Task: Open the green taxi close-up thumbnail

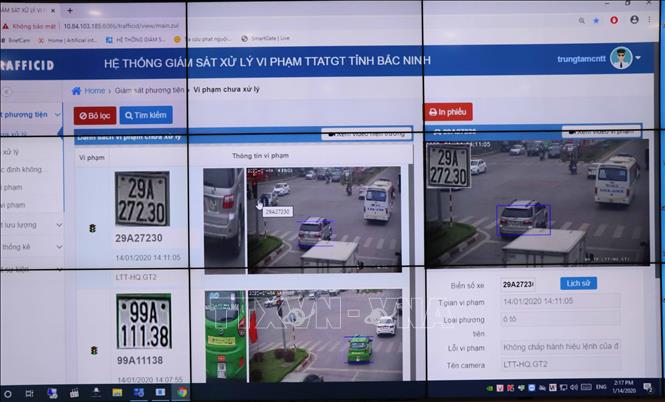Action: pos(225,335)
